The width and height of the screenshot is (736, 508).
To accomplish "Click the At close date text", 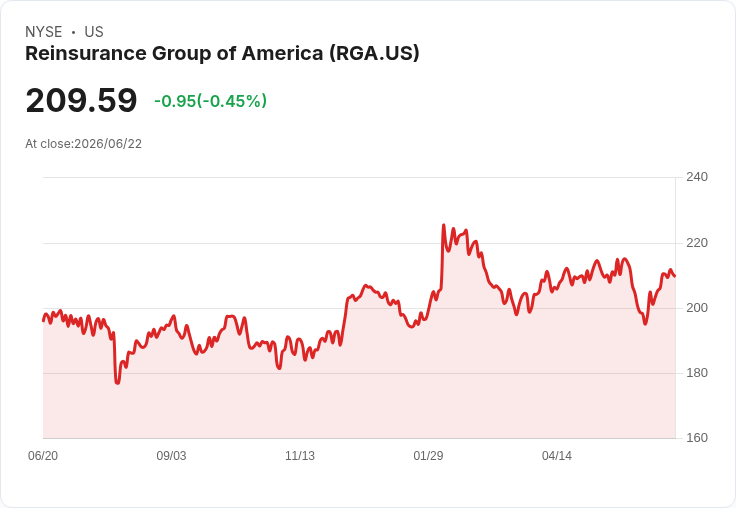I will (84, 144).
